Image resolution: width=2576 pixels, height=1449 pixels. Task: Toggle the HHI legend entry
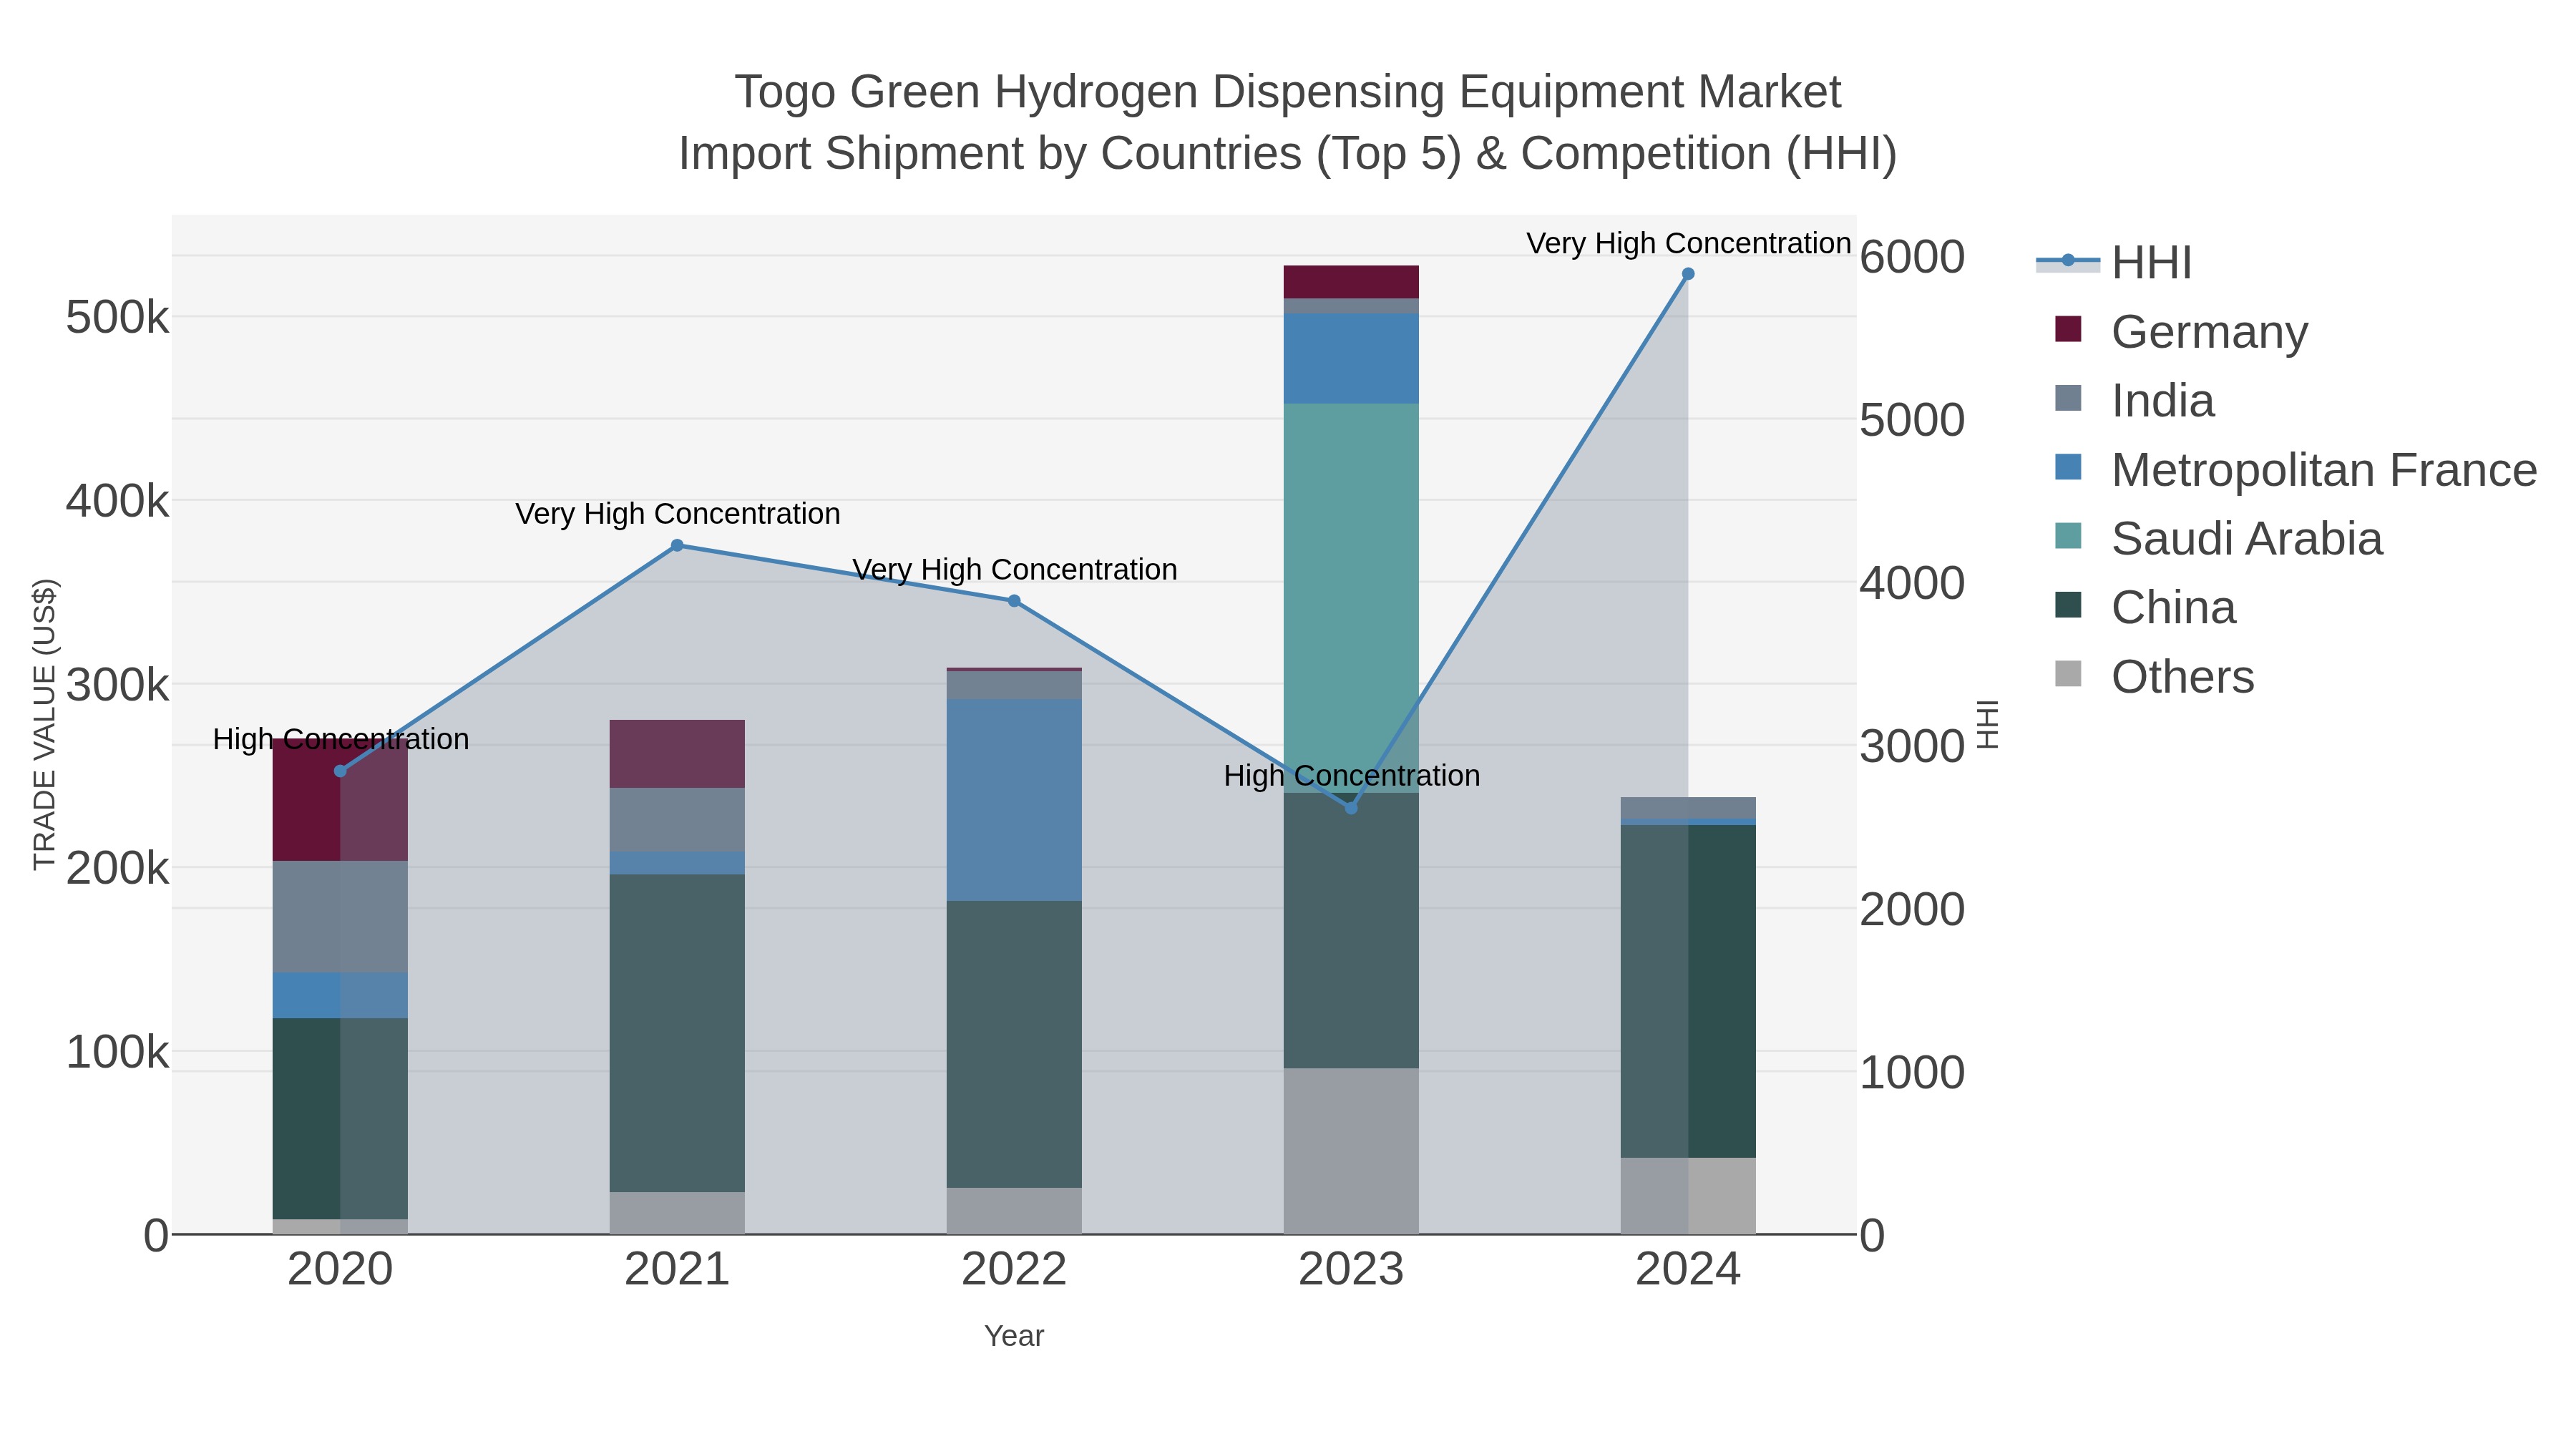click(x=2114, y=262)
